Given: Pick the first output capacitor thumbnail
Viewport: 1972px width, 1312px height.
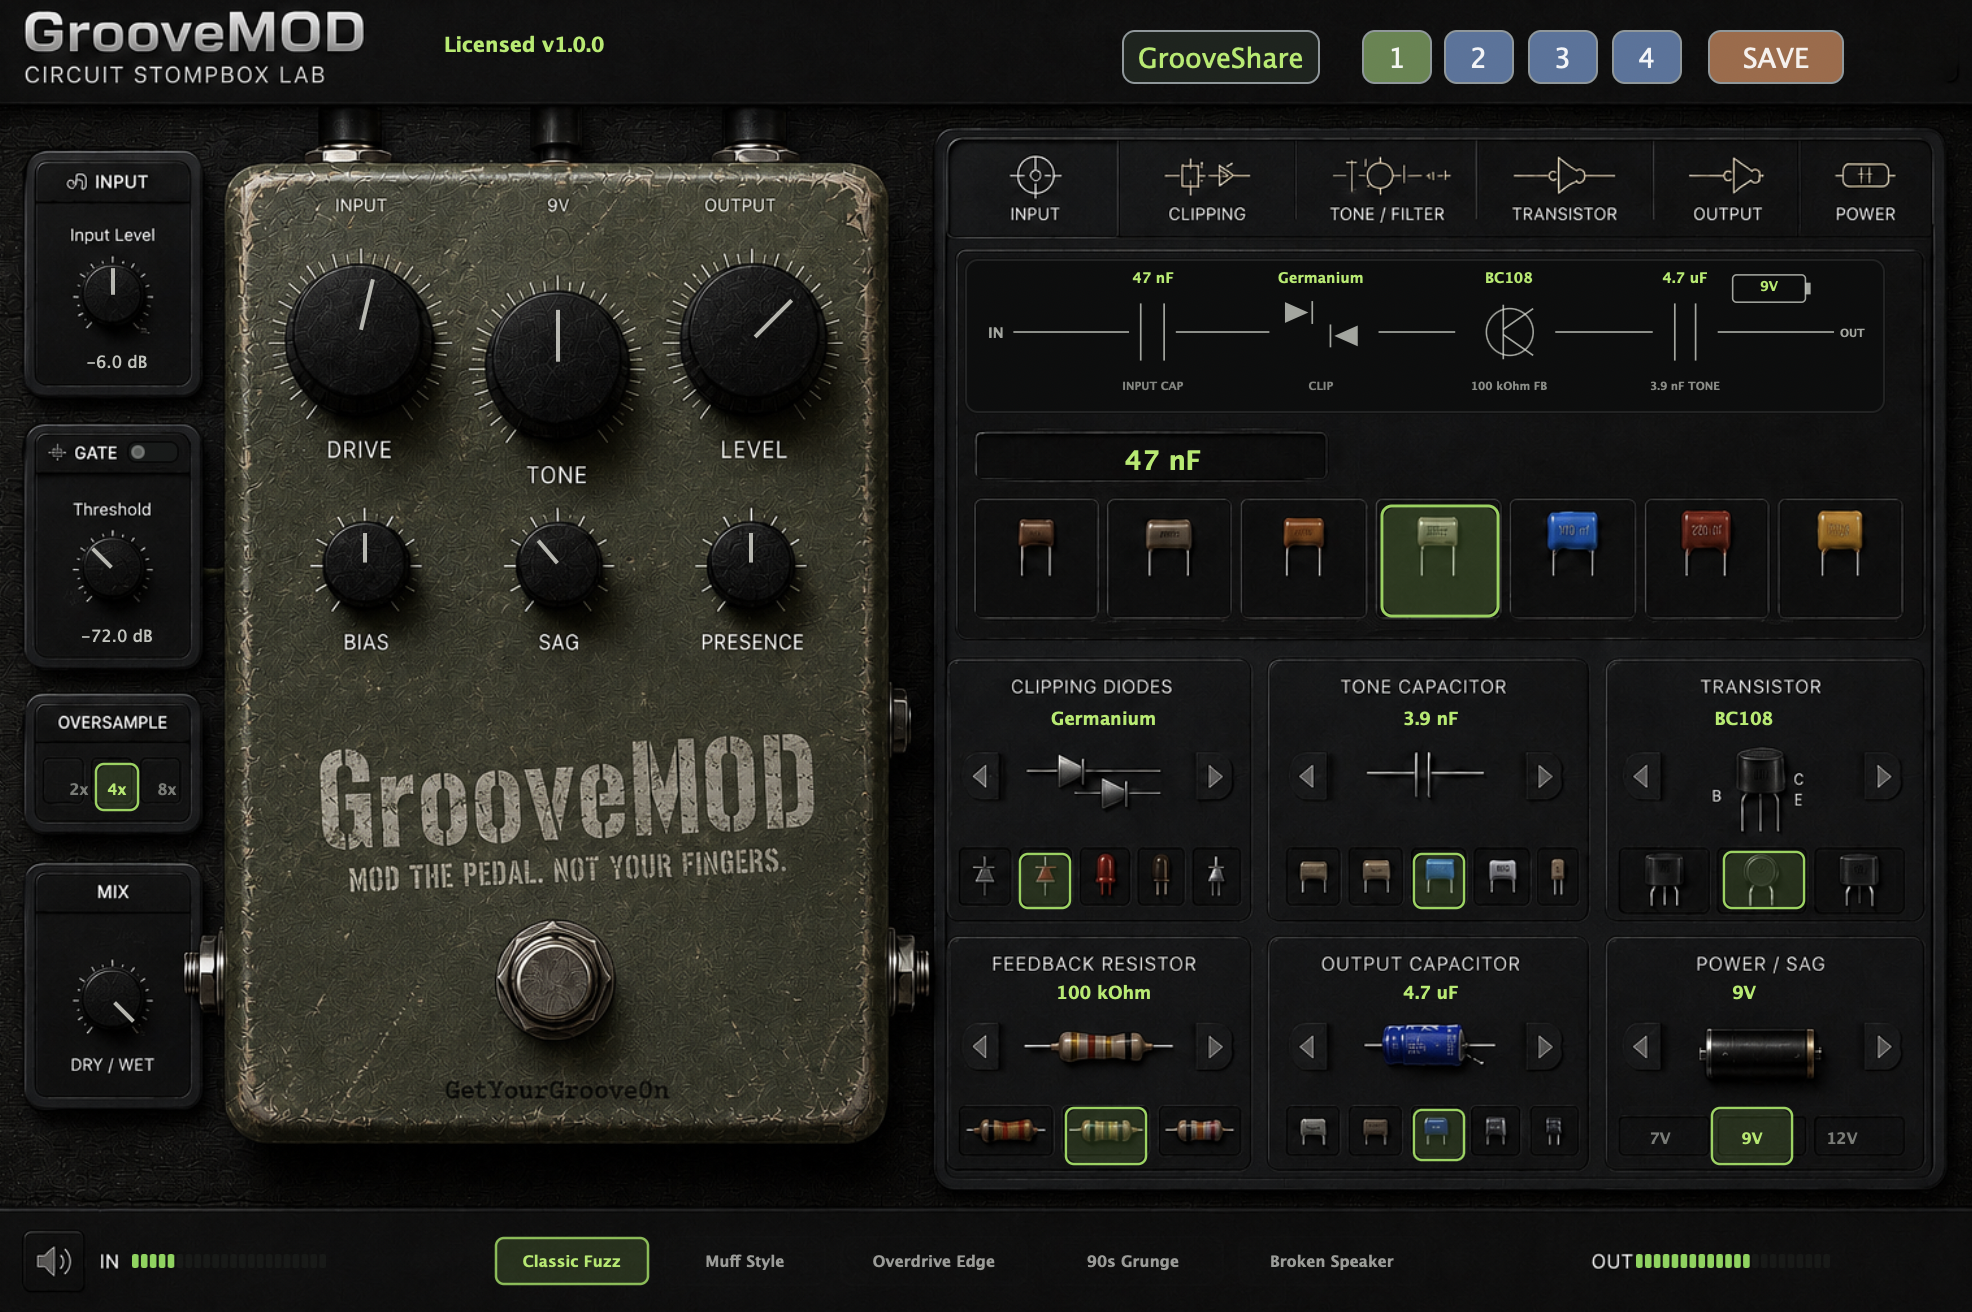Looking at the screenshot, I should coord(1313,1133).
